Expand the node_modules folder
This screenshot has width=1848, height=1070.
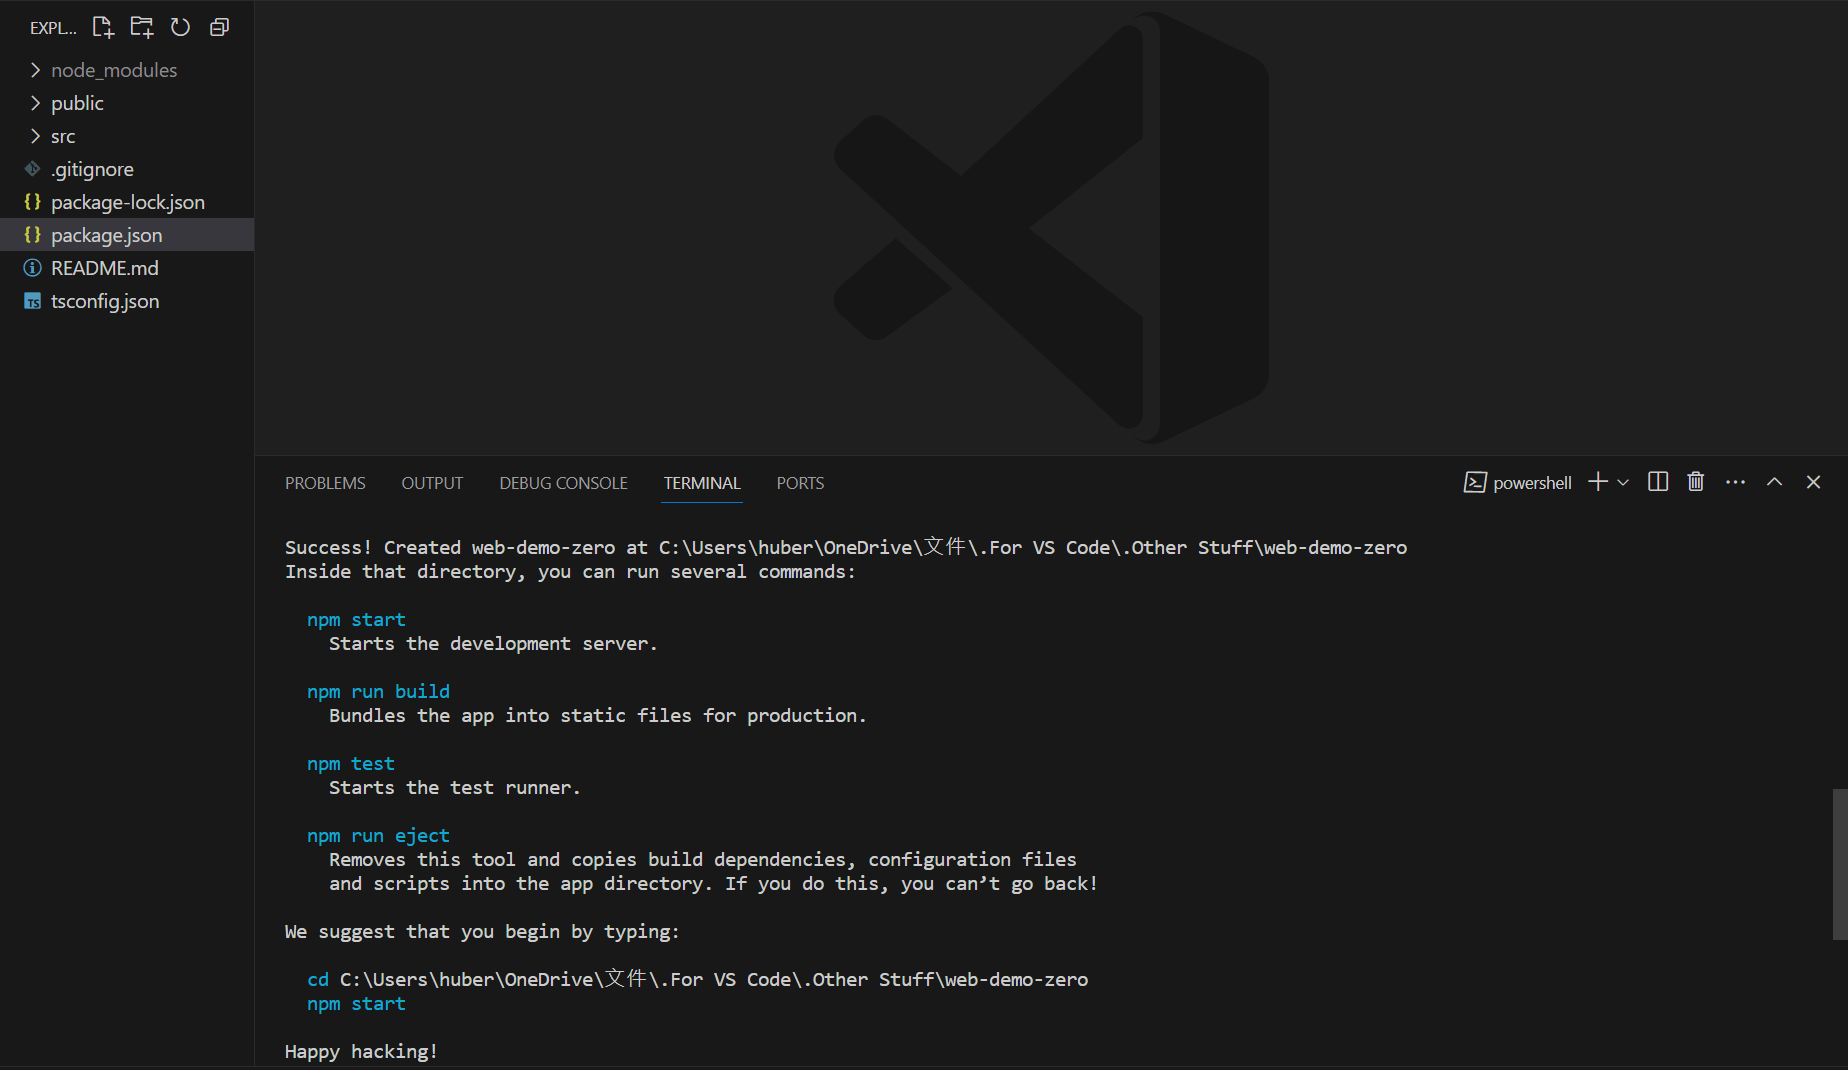pos(127,70)
